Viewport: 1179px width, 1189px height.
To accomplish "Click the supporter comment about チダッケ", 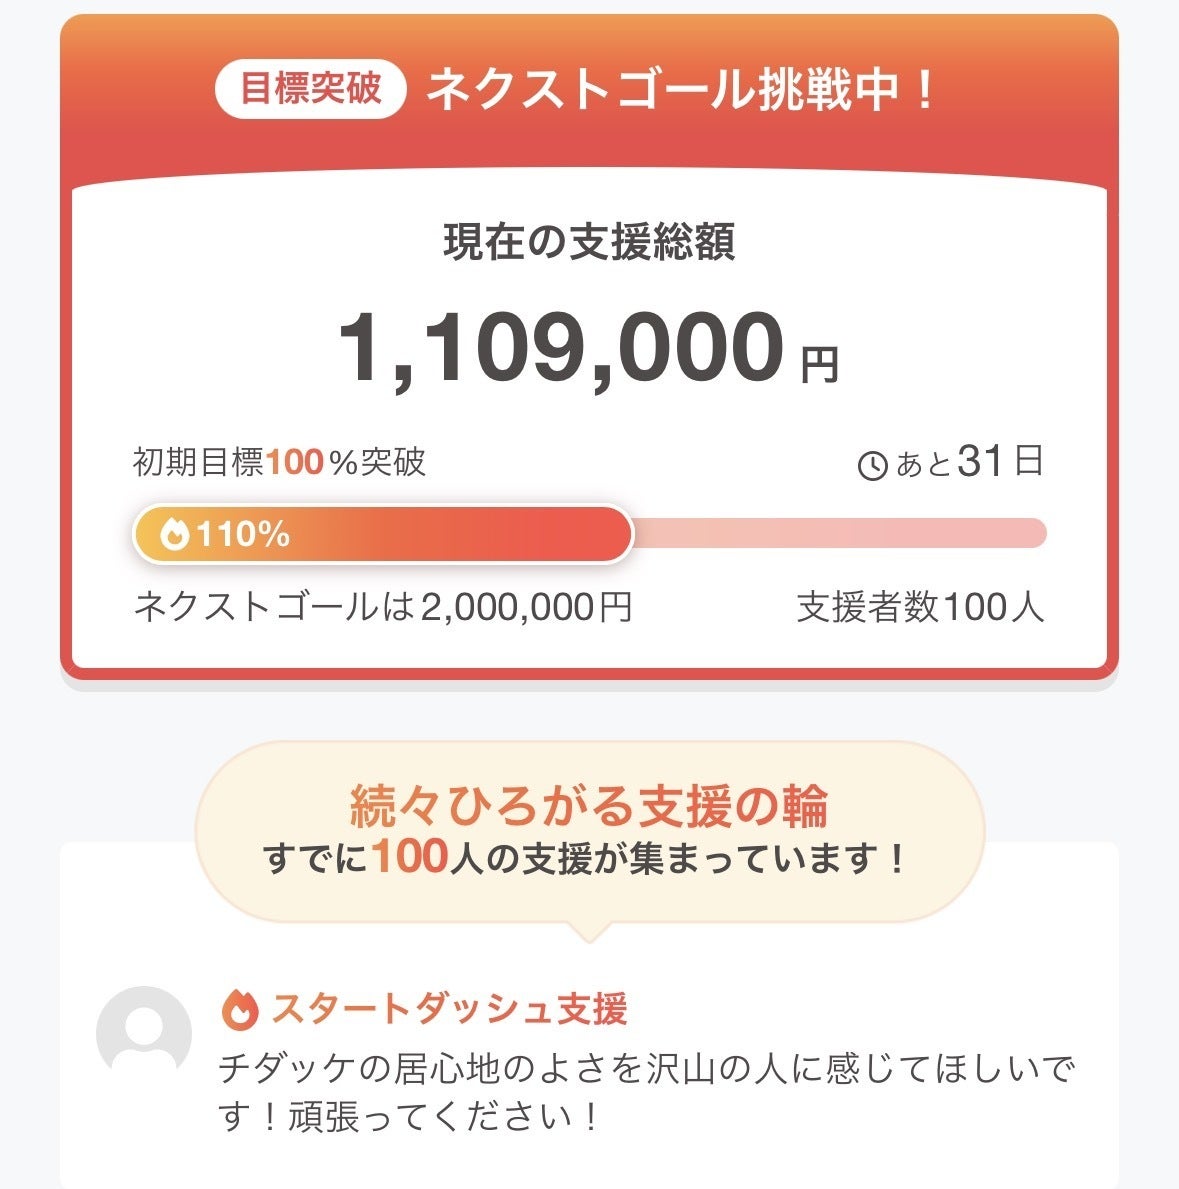I will (646, 1070).
